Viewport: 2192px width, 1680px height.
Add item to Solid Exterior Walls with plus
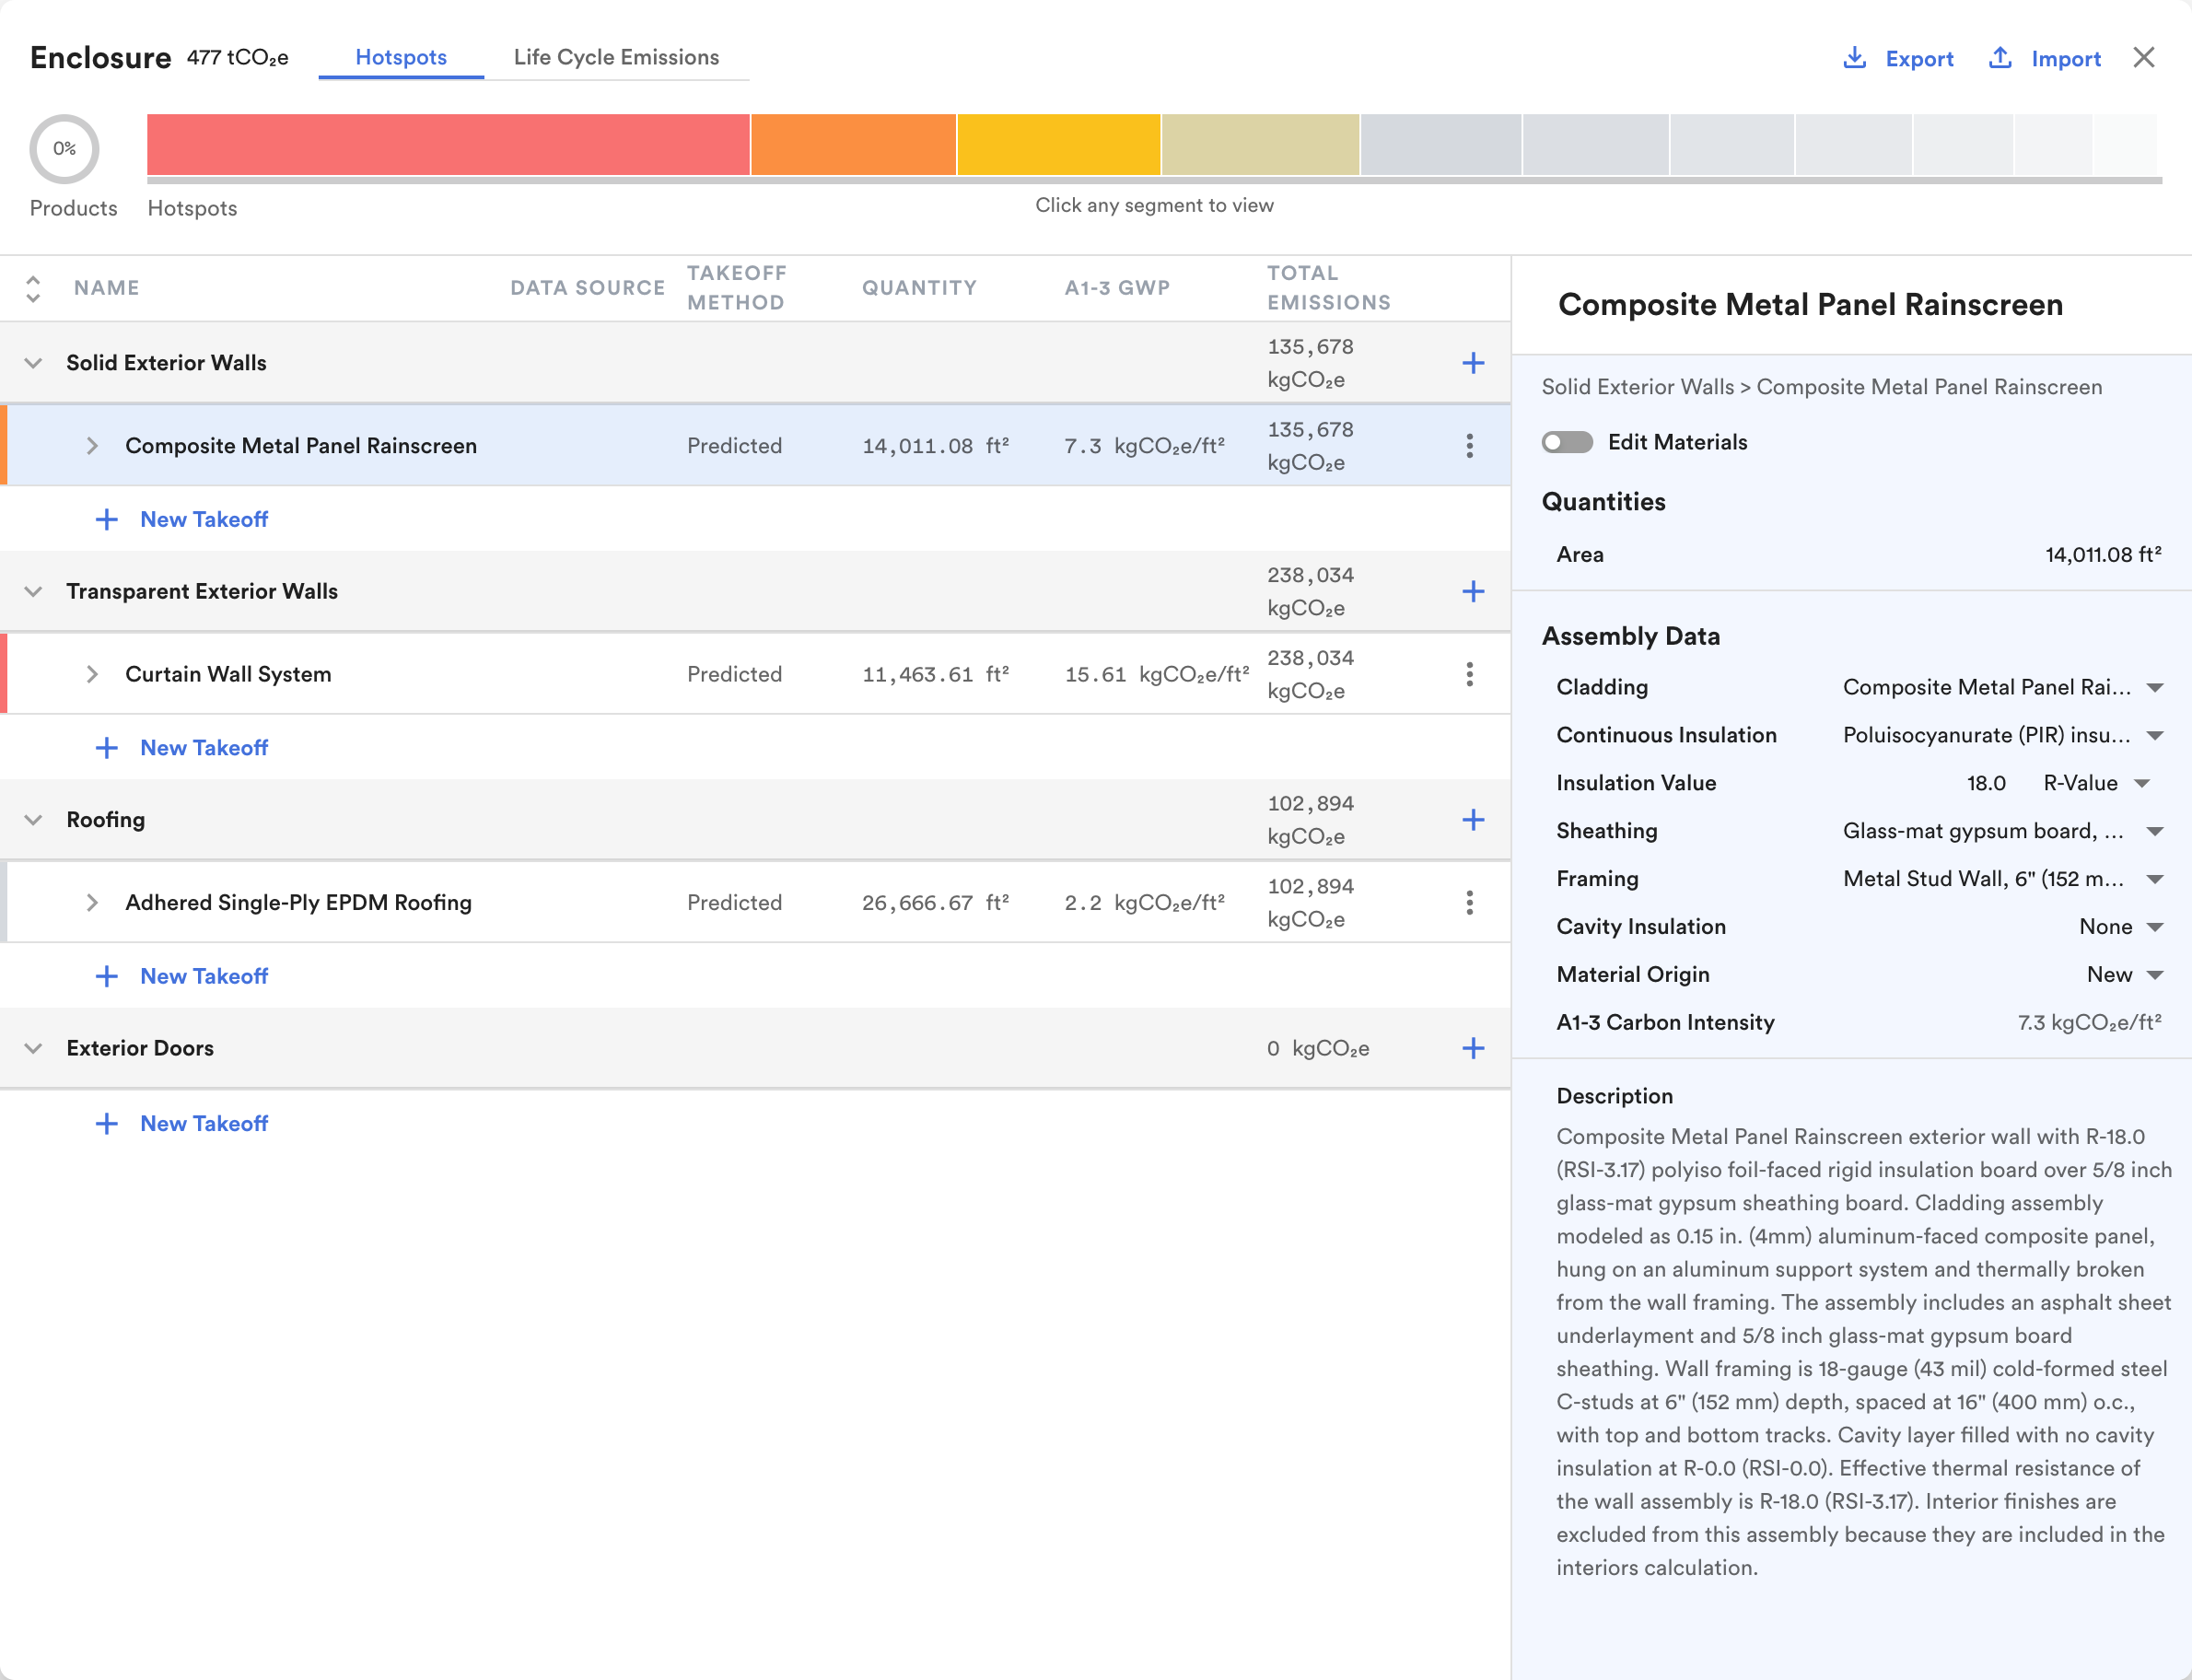pyautogui.click(x=1473, y=363)
